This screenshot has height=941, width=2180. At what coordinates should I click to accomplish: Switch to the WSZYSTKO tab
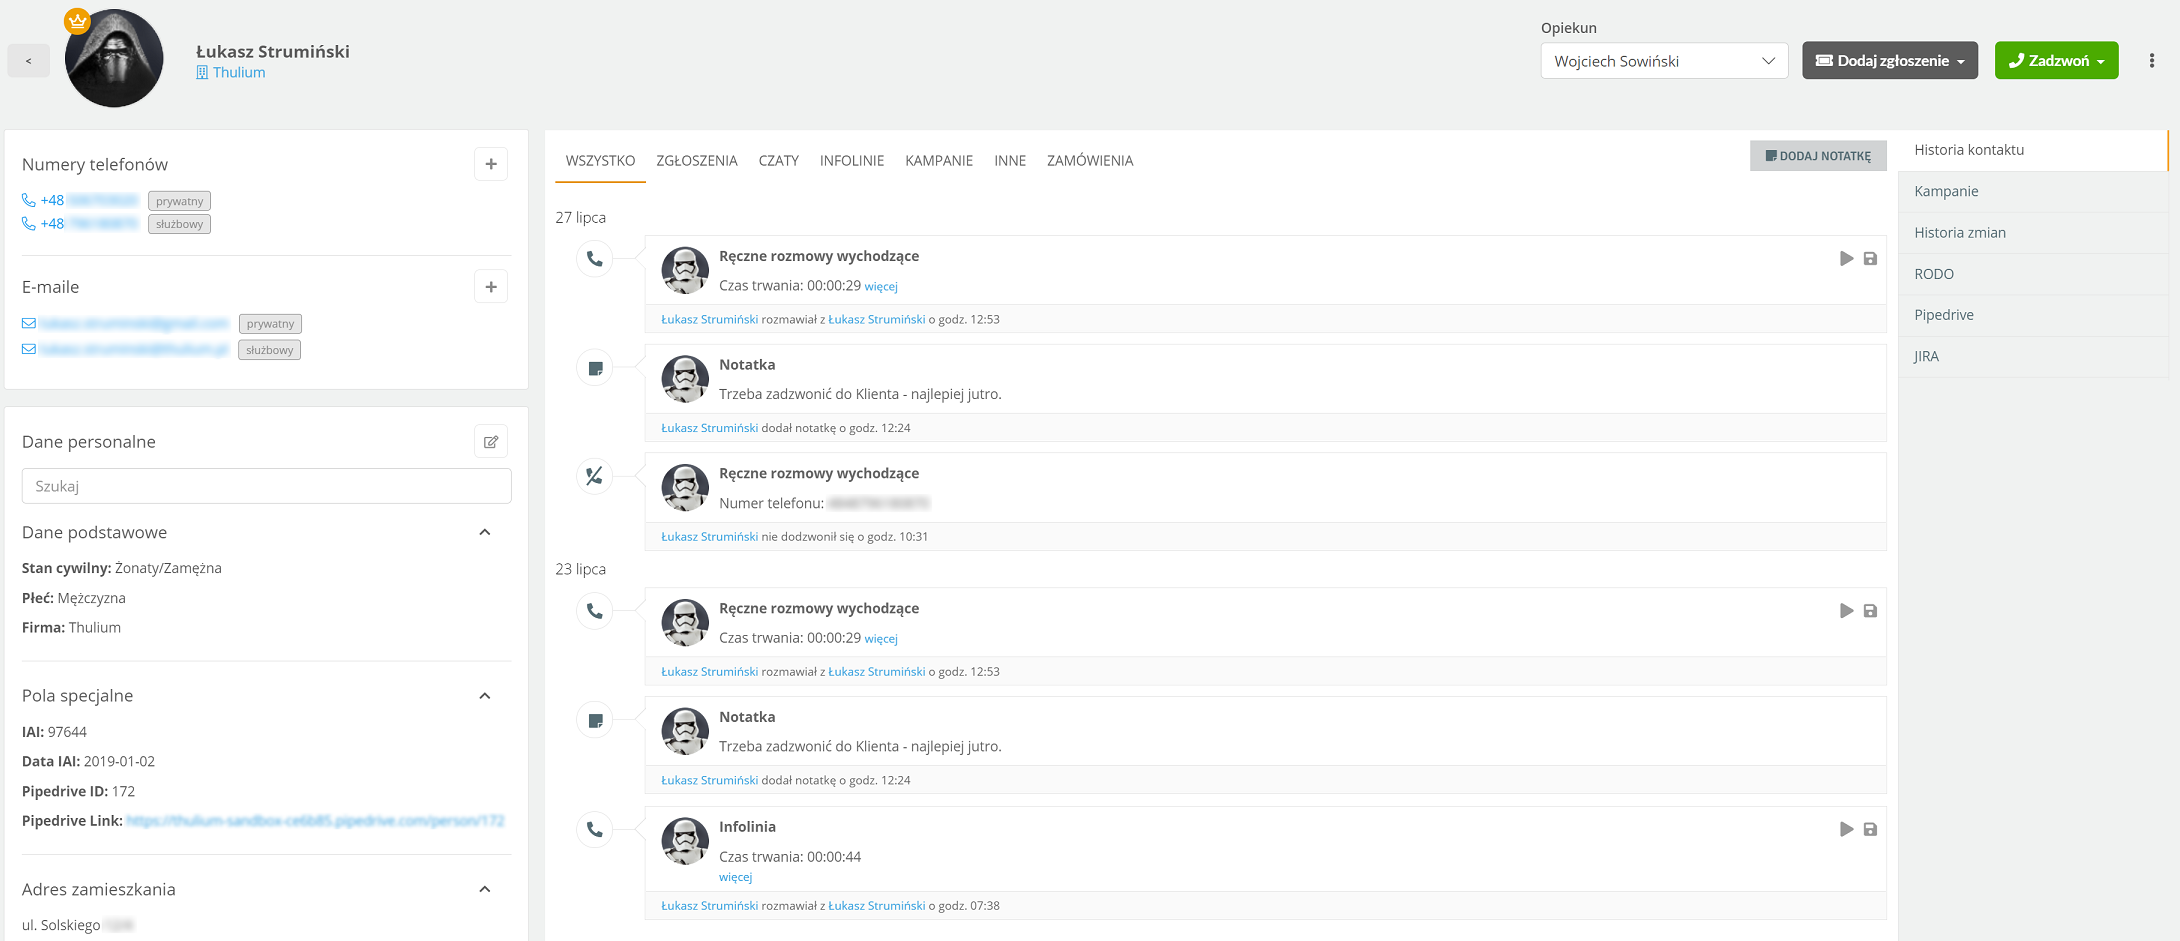click(600, 161)
